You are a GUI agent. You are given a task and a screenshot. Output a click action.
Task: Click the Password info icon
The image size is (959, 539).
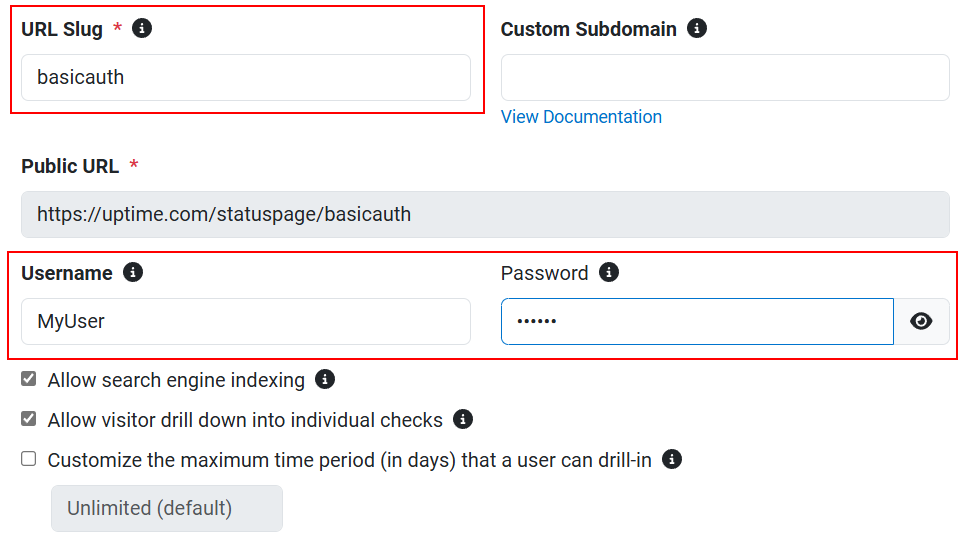[609, 272]
